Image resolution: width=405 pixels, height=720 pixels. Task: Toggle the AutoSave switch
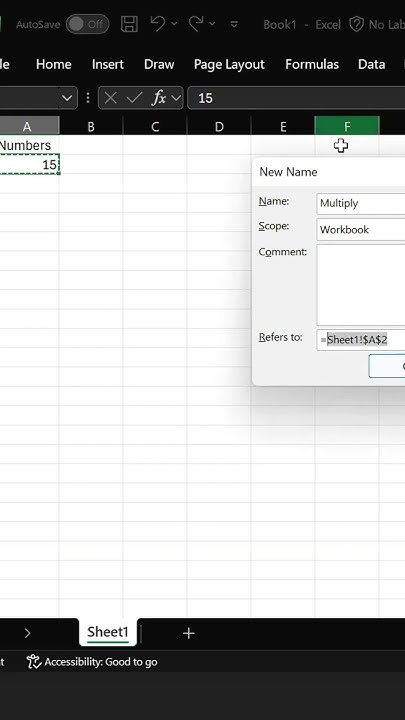[87, 24]
